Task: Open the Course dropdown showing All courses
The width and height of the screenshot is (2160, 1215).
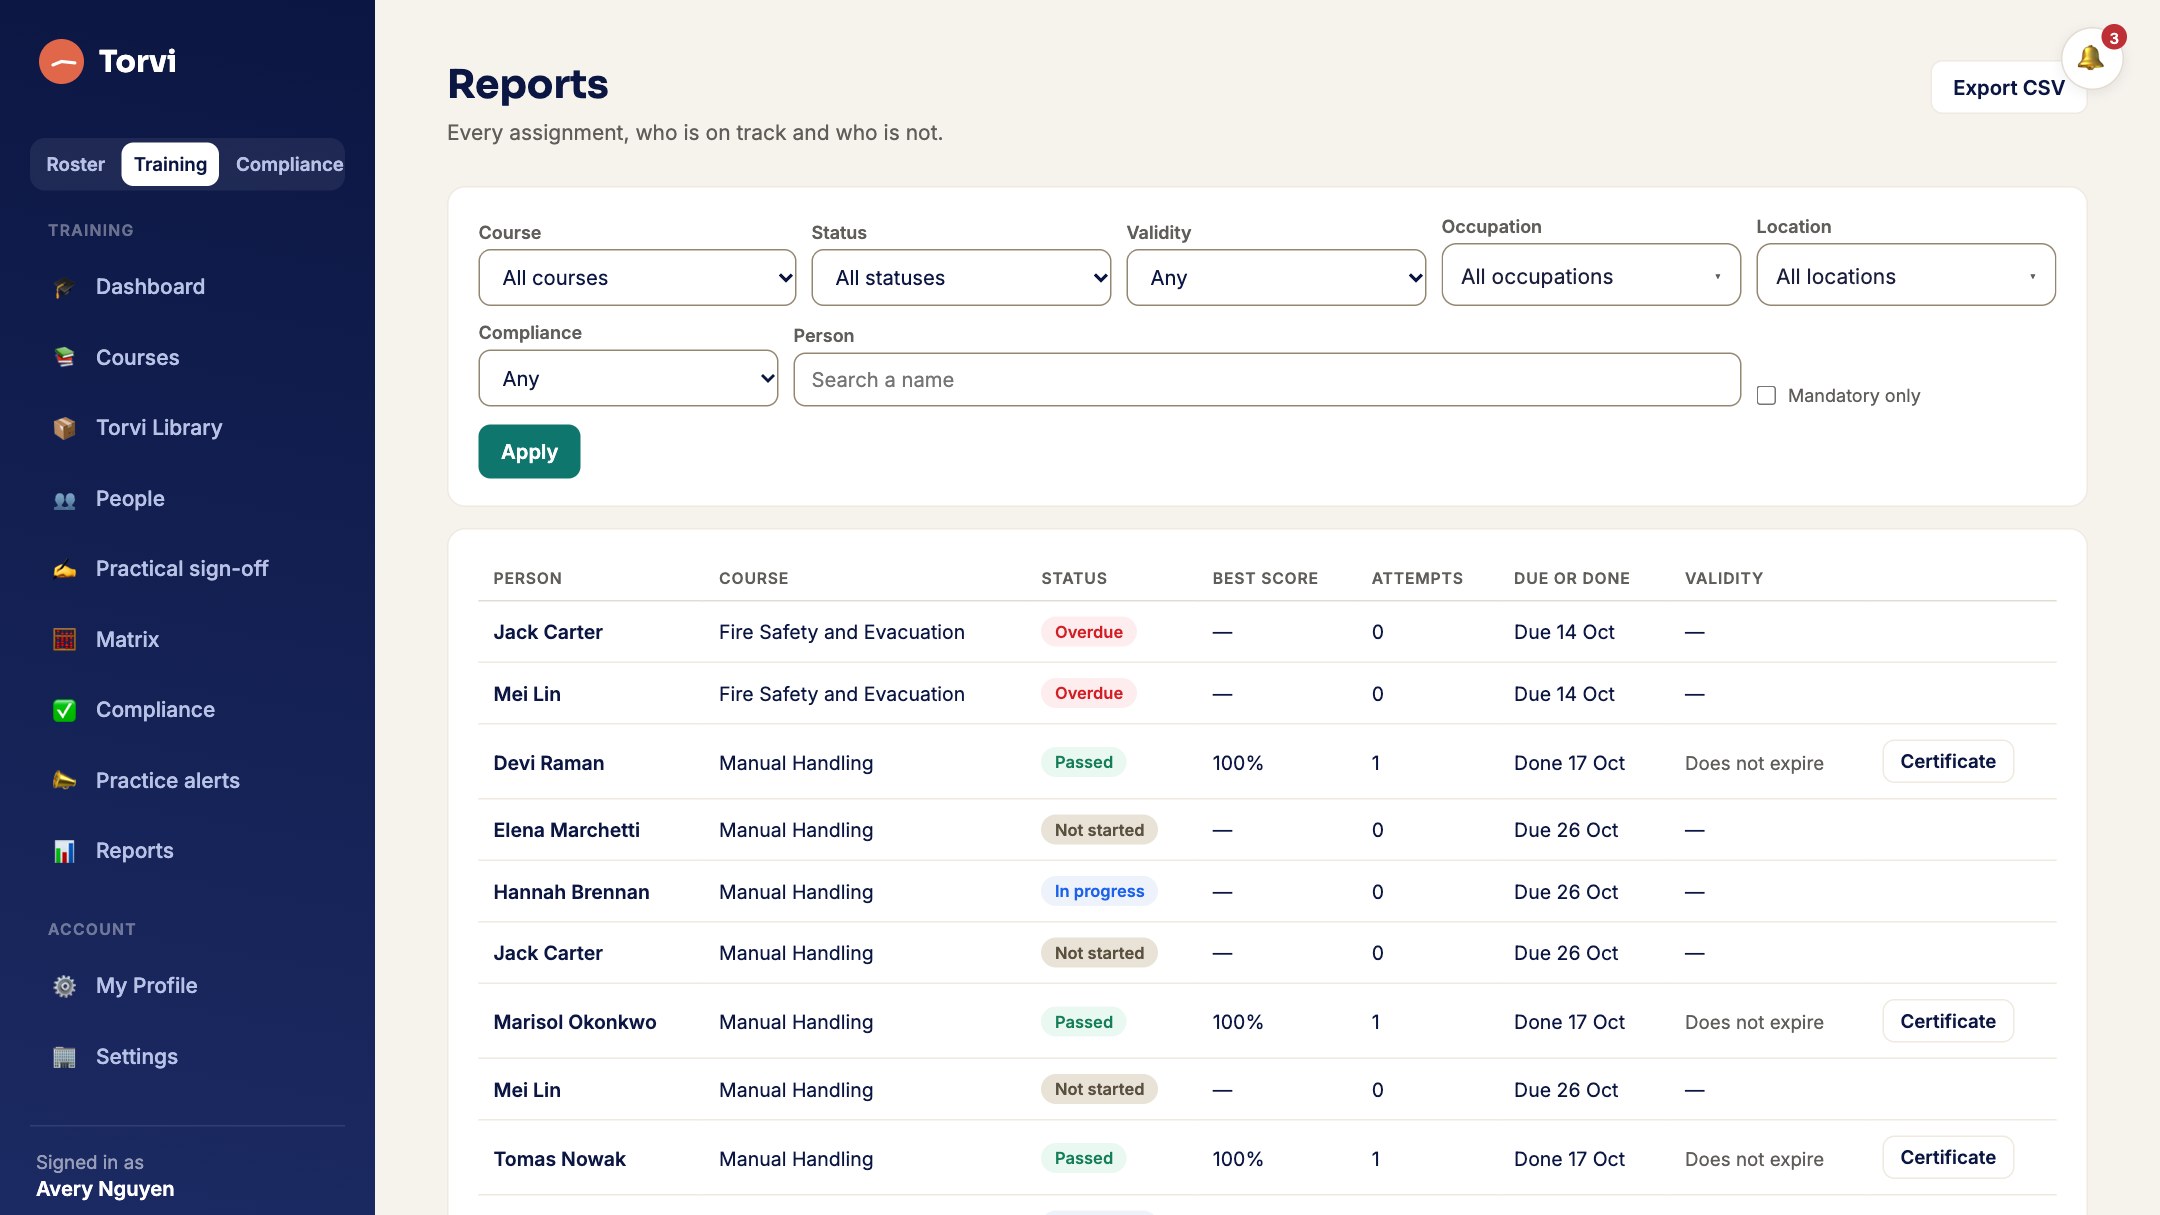Action: tap(637, 277)
